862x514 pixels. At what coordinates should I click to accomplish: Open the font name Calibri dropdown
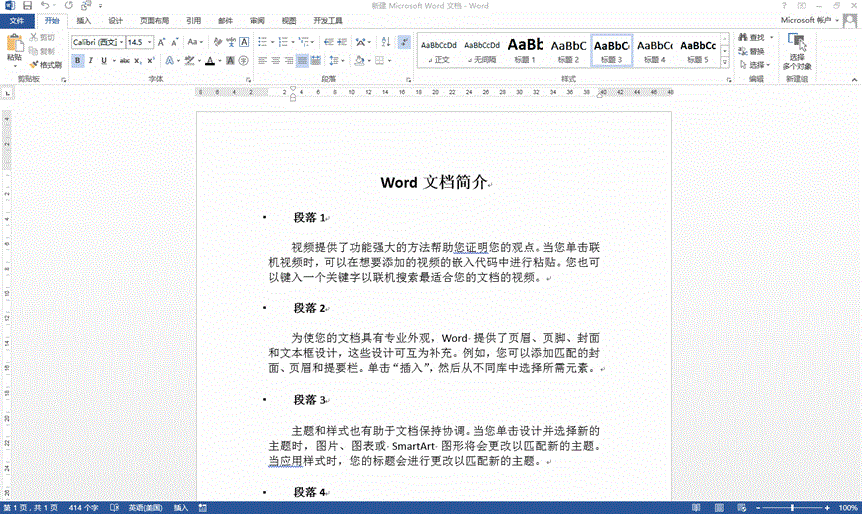[120, 43]
